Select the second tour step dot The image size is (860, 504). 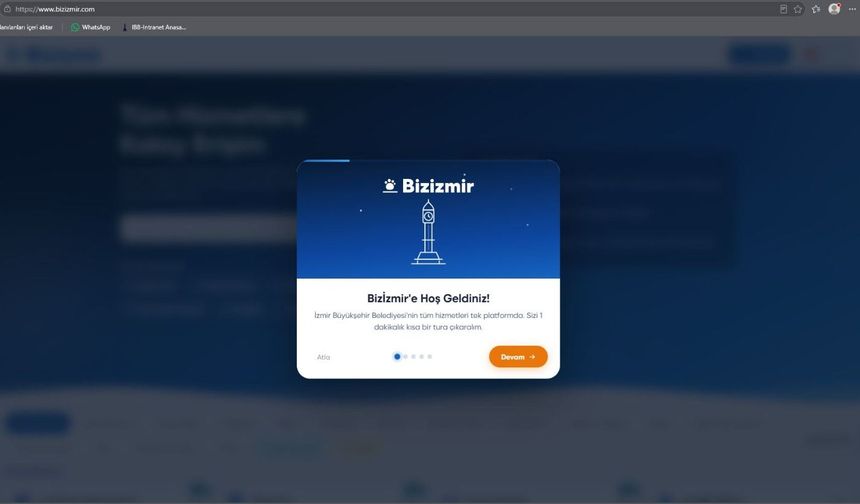point(405,356)
